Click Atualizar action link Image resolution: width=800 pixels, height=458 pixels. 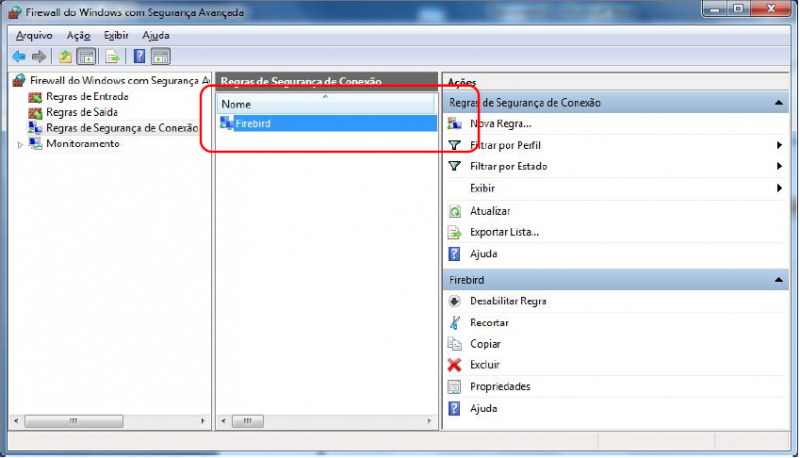coord(490,211)
